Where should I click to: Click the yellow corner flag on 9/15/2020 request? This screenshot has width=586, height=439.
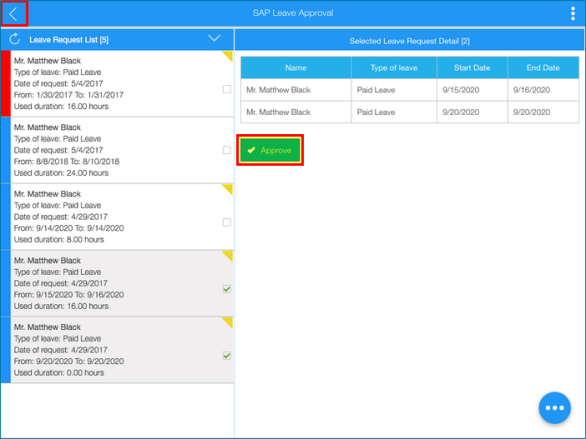pyautogui.click(x=228, y=255)
